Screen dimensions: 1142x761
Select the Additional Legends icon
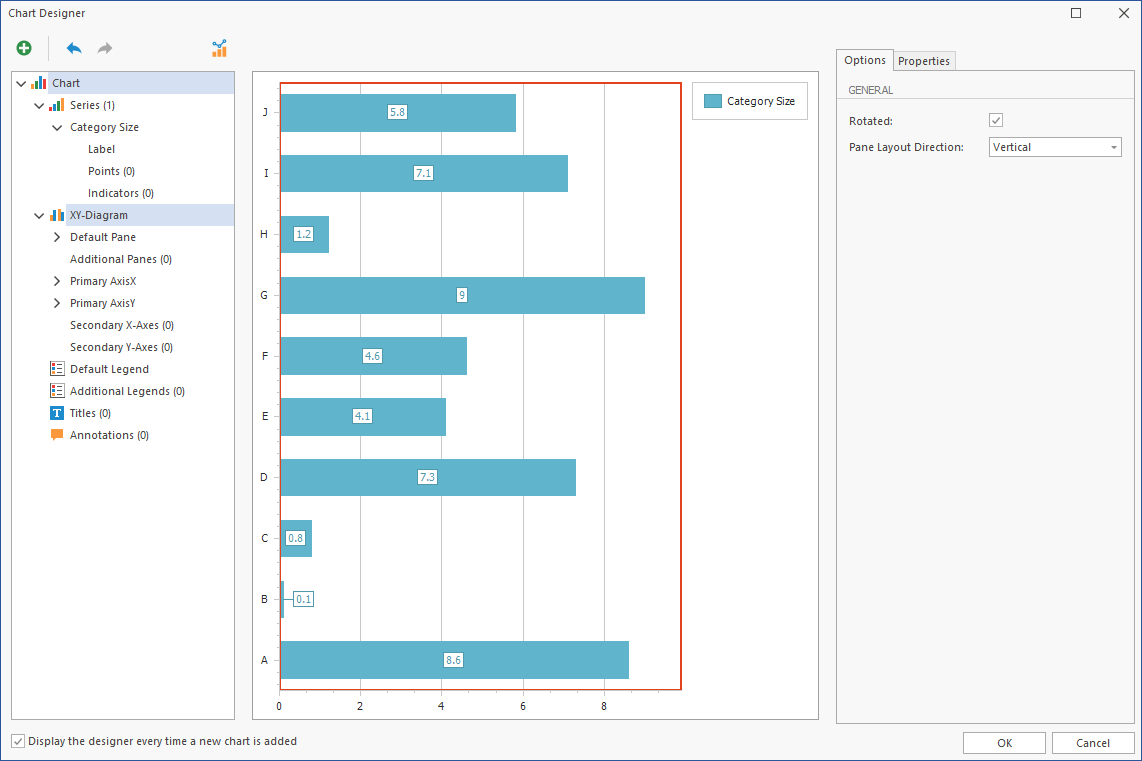pyautogui.click(x=57, y=391)
